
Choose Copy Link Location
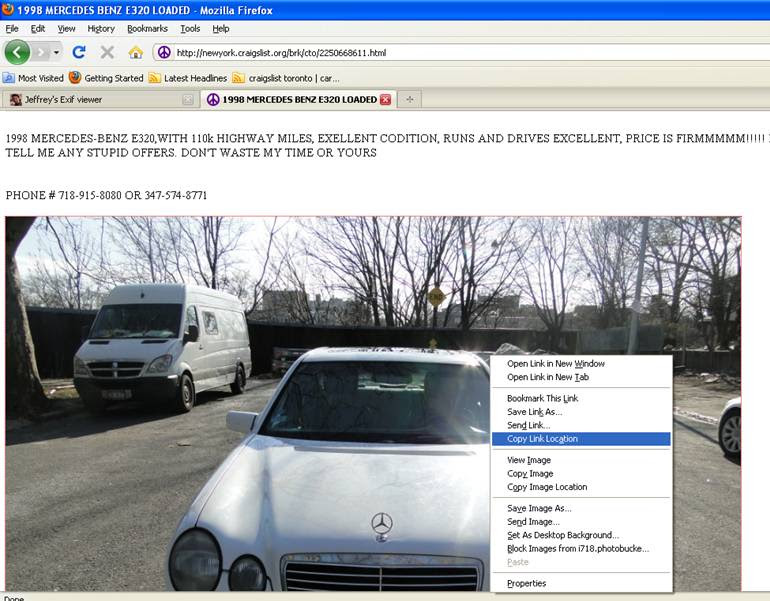[x=581, y=439]
